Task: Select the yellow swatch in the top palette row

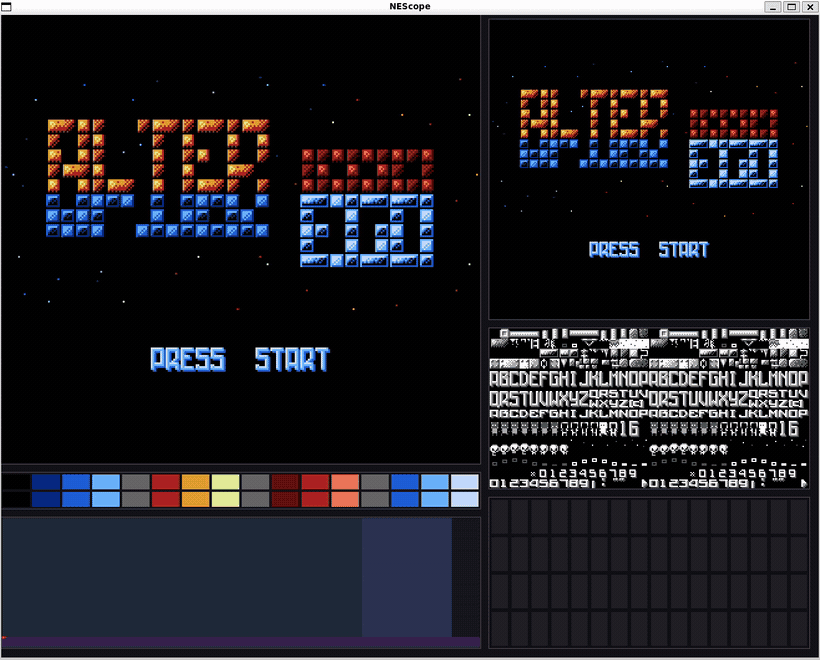Action: click(225, 482)
